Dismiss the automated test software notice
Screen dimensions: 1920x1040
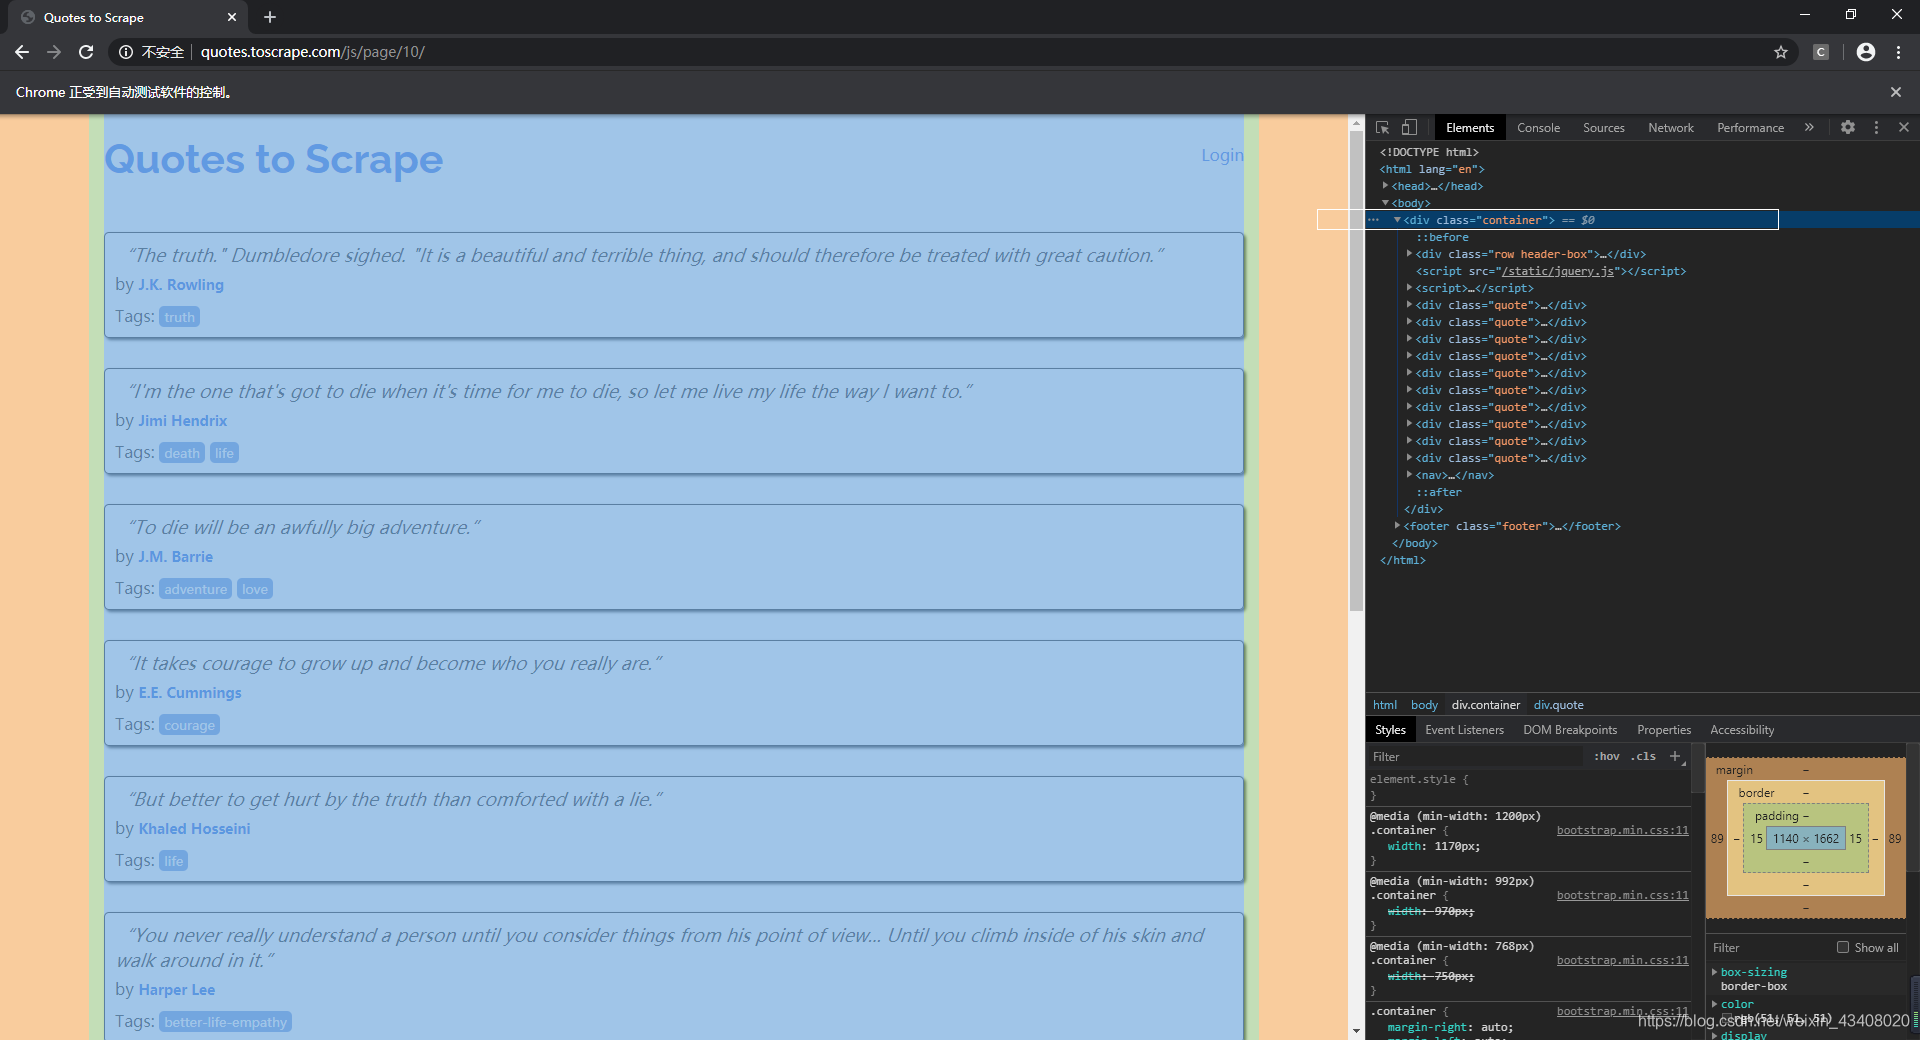coord(1895,92)
